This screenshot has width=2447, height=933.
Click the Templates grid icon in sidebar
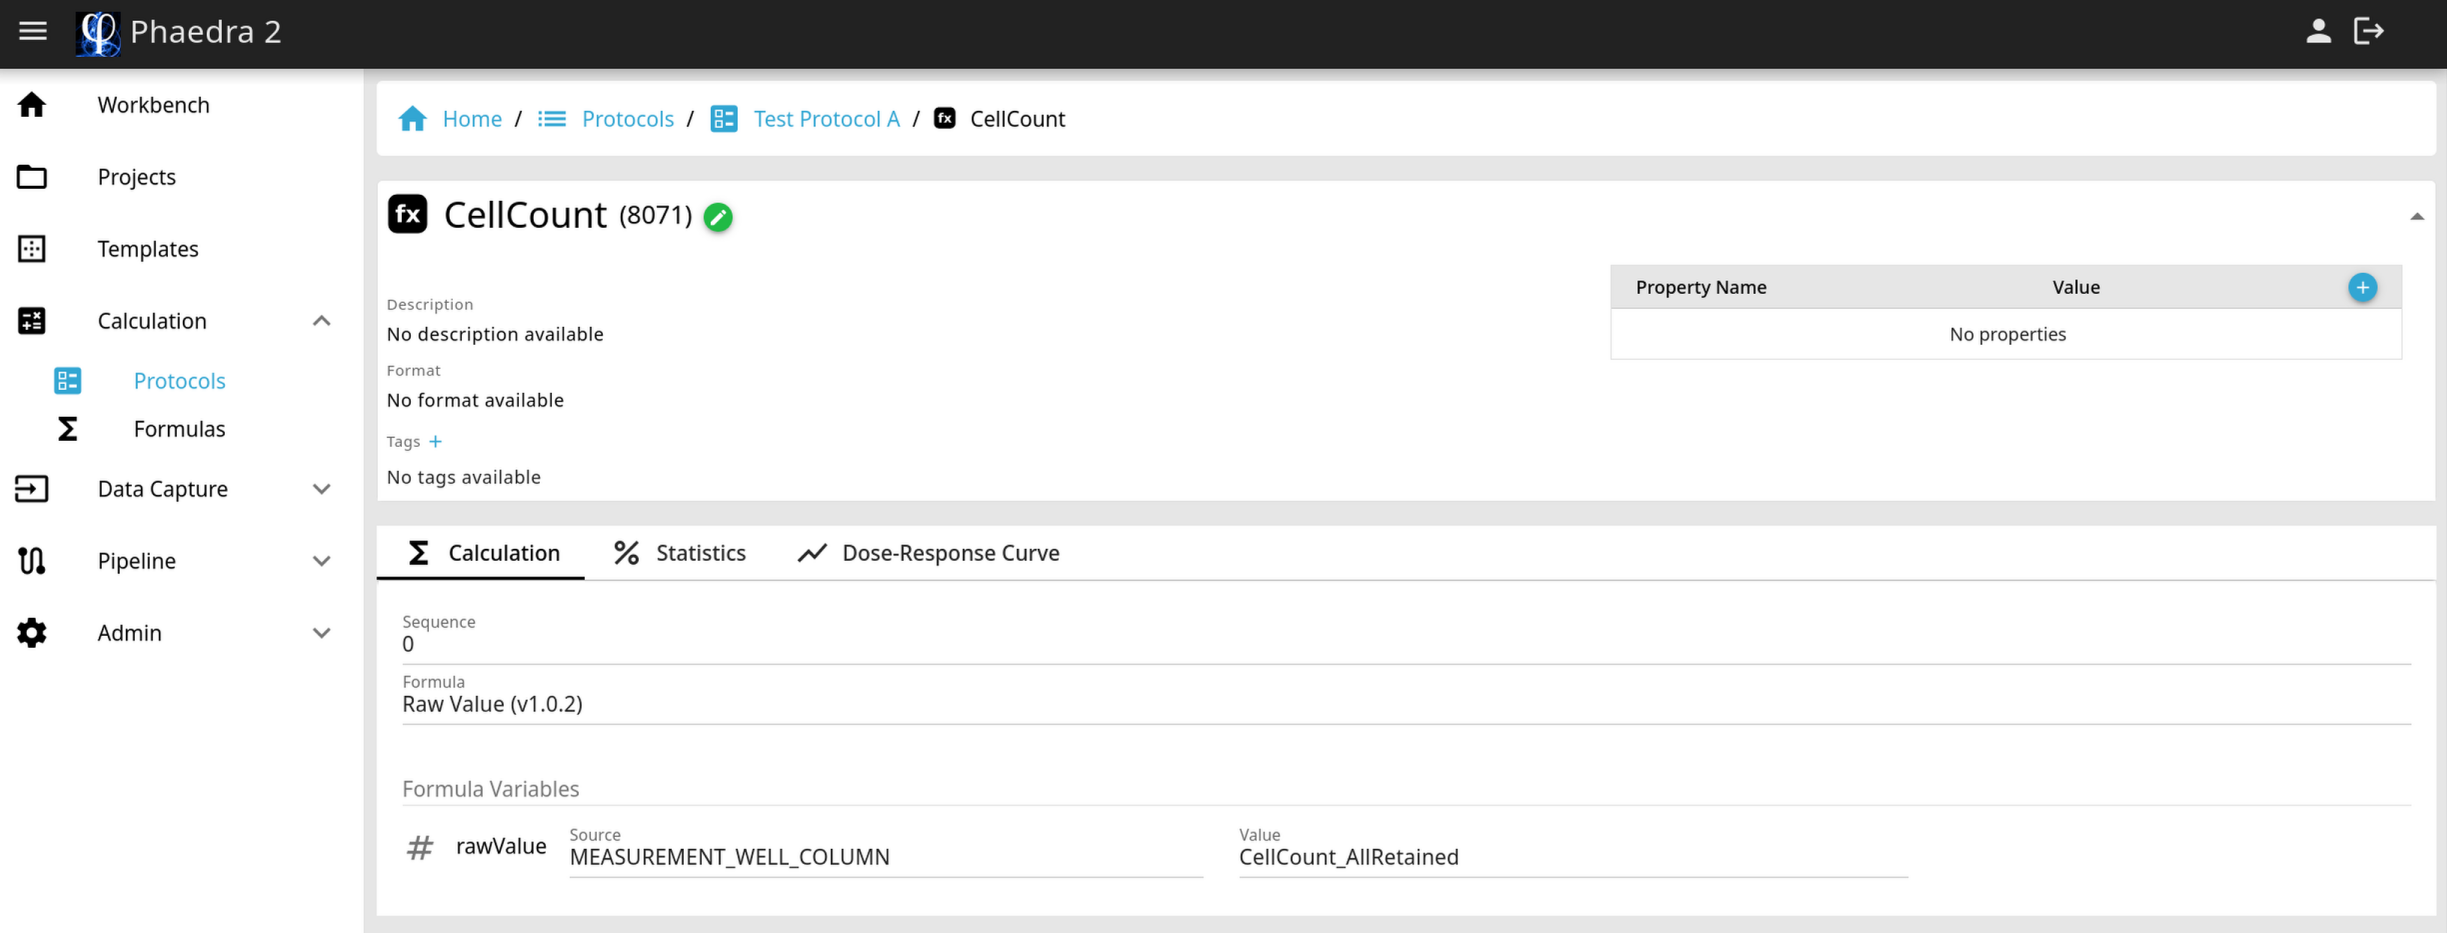click(32, 249)
